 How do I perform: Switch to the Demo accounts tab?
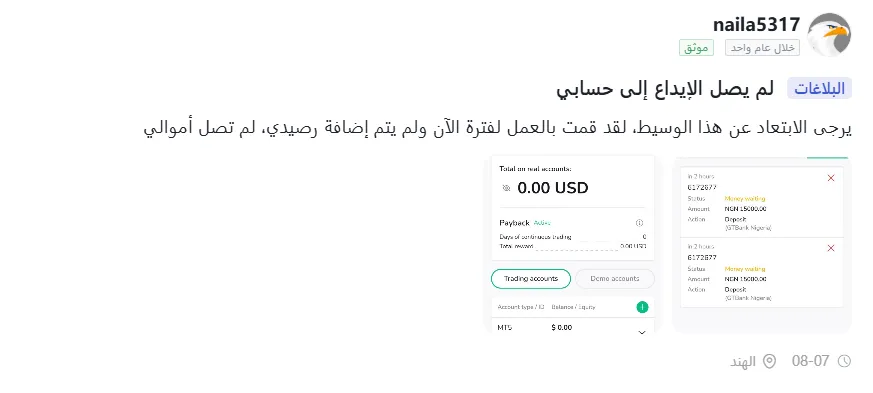[x=615, y=279]
